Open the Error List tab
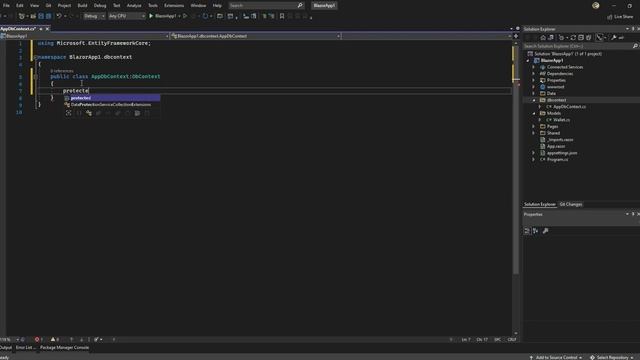The width and height of the screenshot is (640, 360). [x=25, y=347]
